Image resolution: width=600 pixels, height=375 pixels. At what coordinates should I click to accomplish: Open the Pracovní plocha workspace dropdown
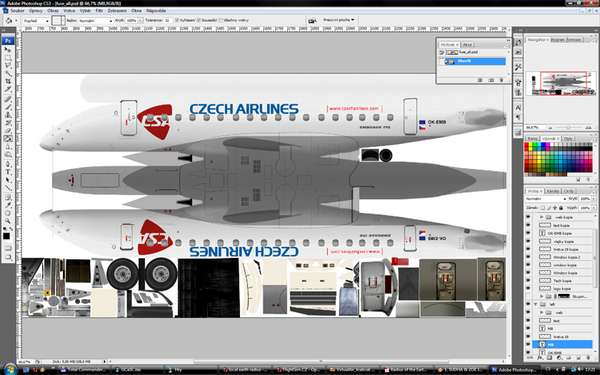pyautogui.click(x=339, y=20)
